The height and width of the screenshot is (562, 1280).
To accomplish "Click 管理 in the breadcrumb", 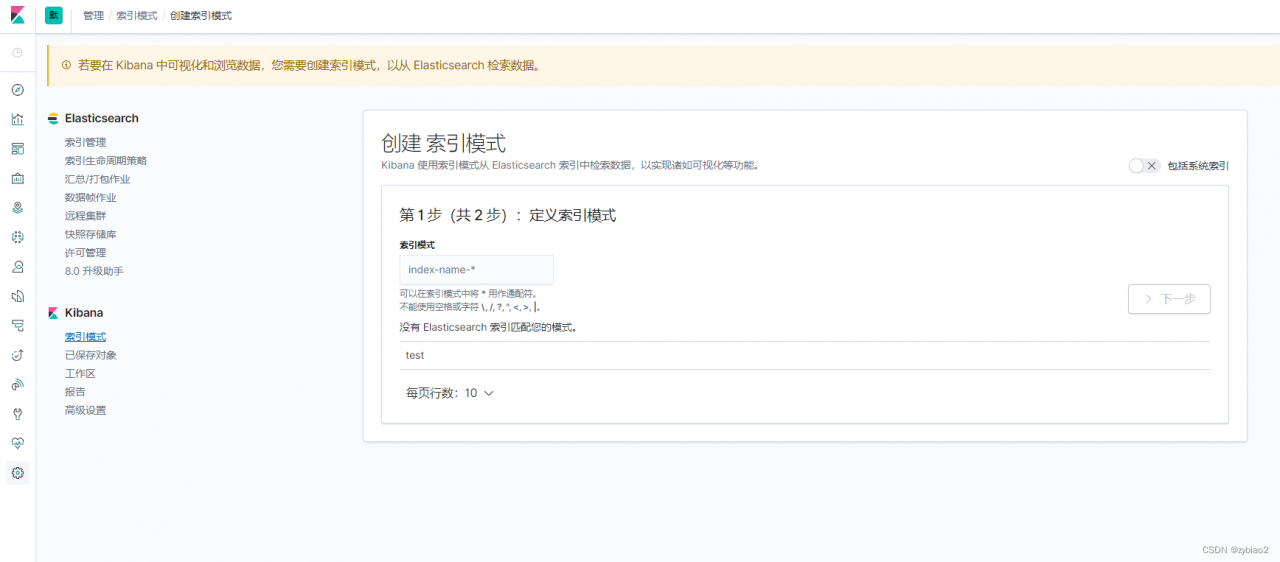I will [x=94, y=16].
